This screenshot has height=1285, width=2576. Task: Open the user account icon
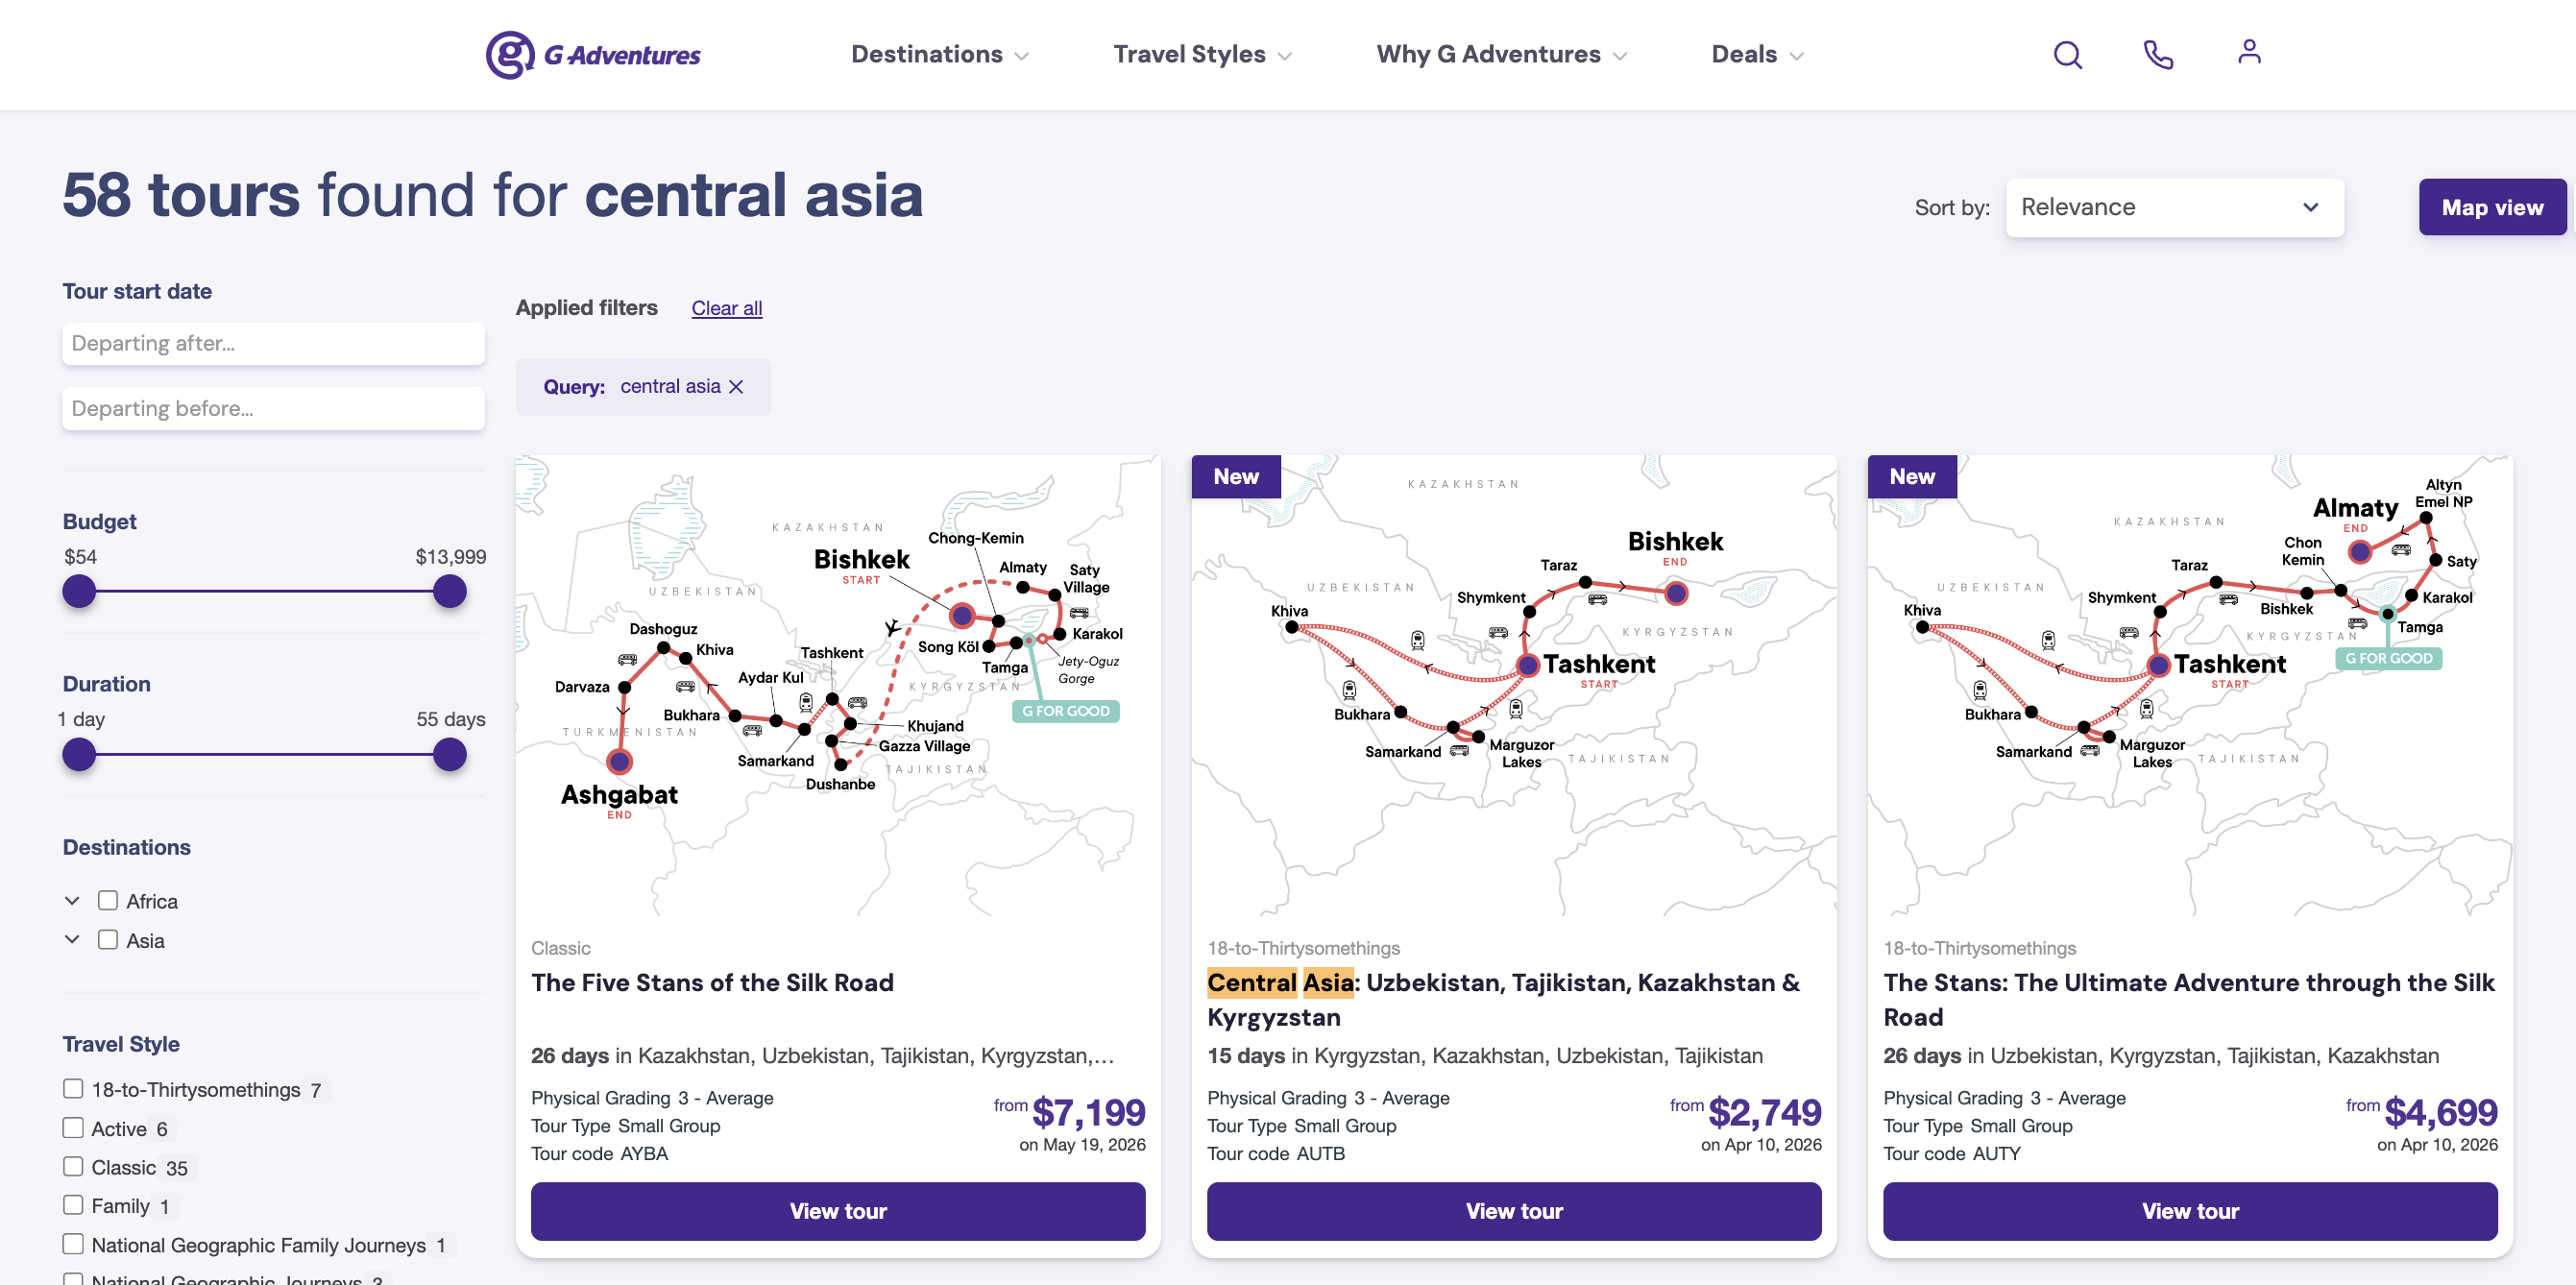pos(2249,52)
